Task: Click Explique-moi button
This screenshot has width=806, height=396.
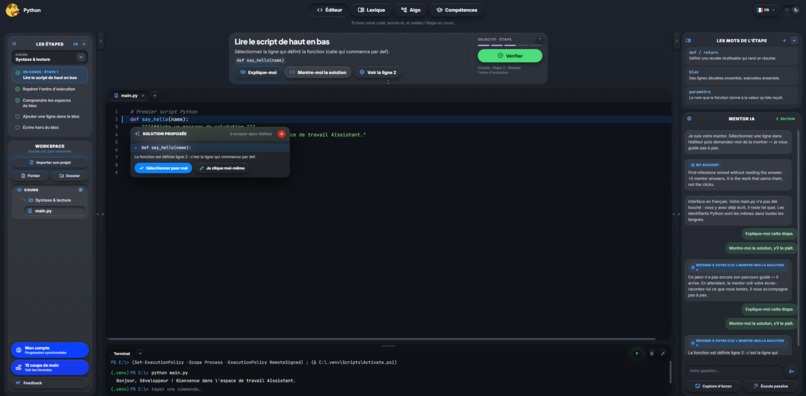Action: (x=258, y=73)
